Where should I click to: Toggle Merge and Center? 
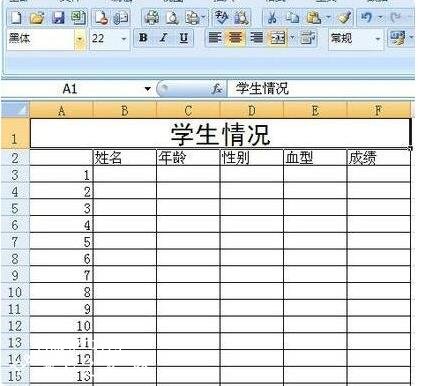[277, 38]
